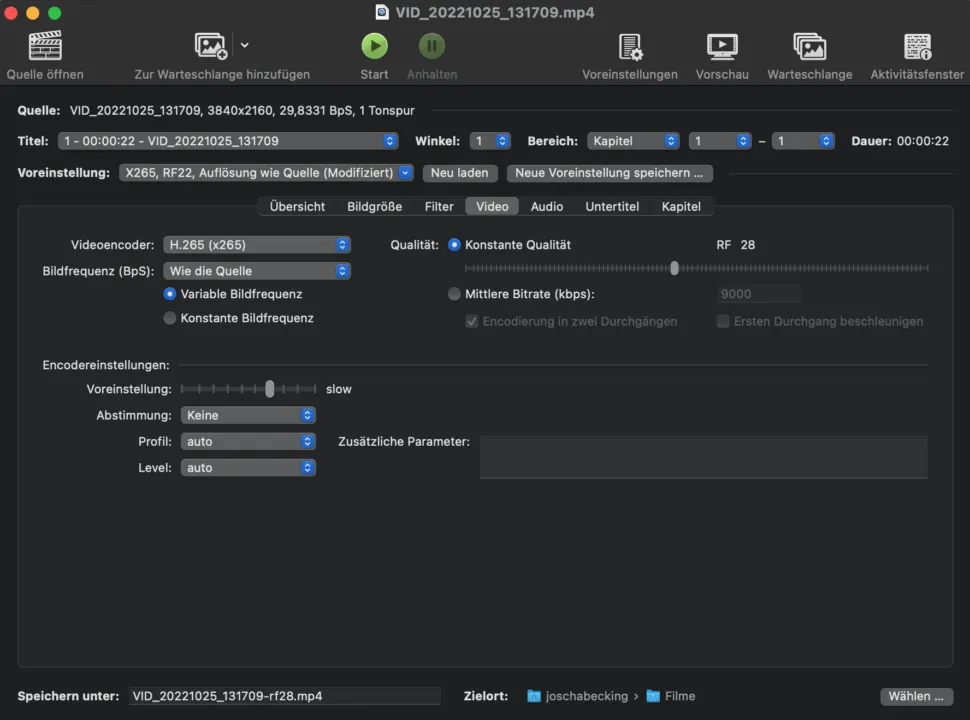Click Neue Voreinstellung speichern button
This screenshot has width=970, height=720.
pos(609,173)
